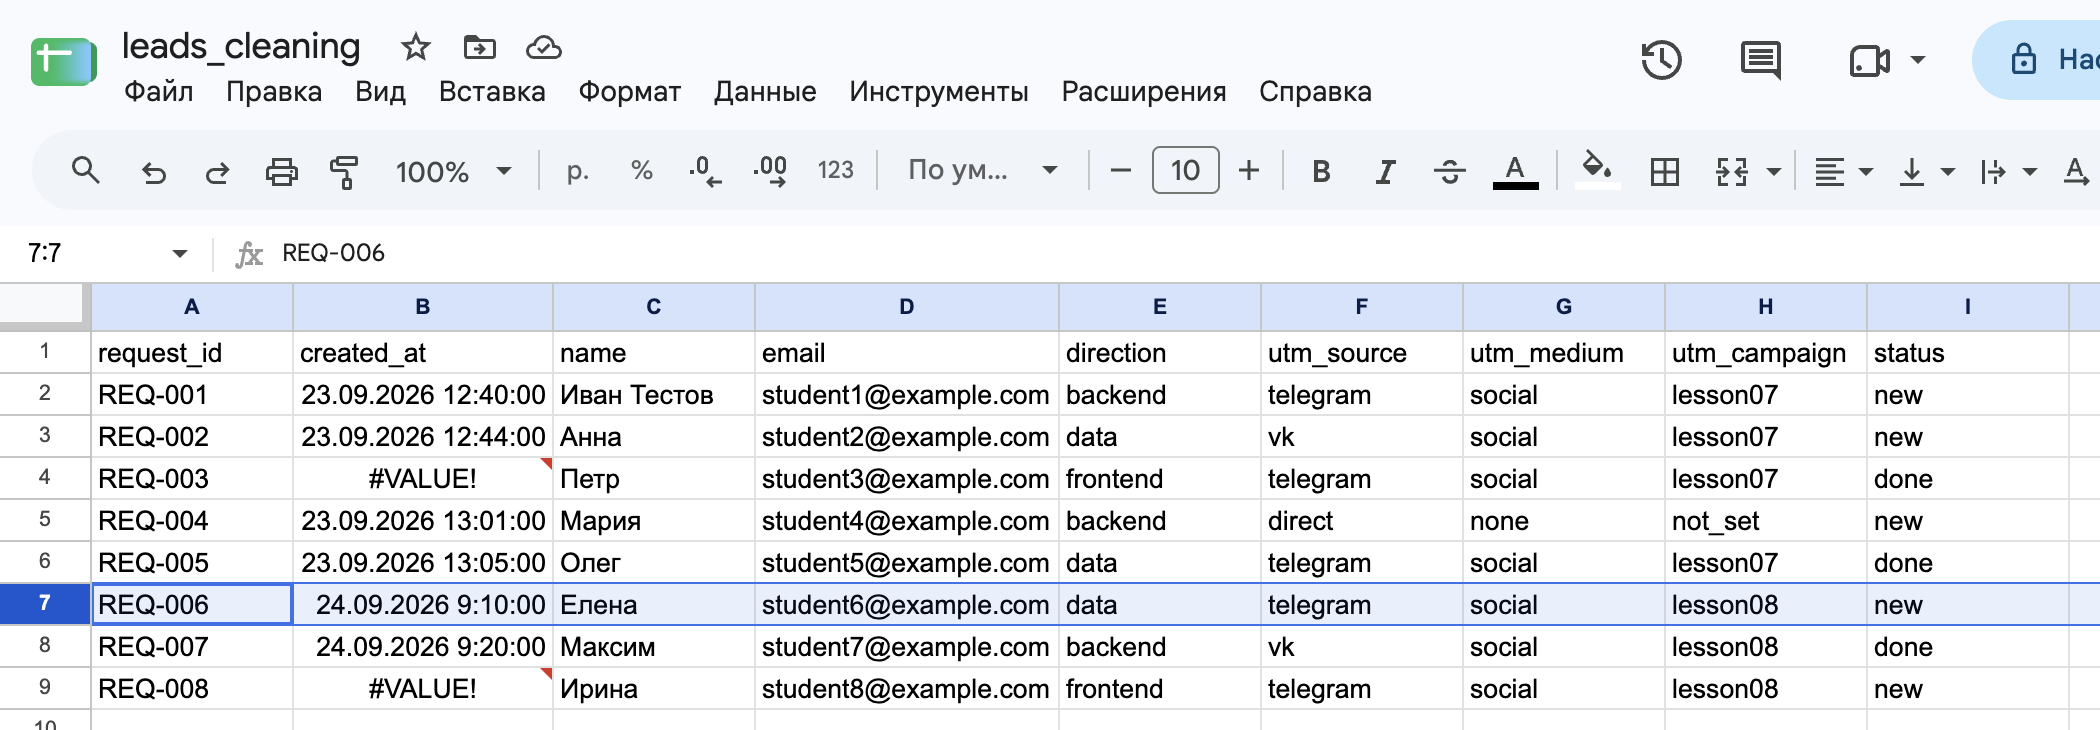The width and height of the screenshot is (2100, 730).
Task: Start a video call with the camera icon
Action: coord(1869,61)
